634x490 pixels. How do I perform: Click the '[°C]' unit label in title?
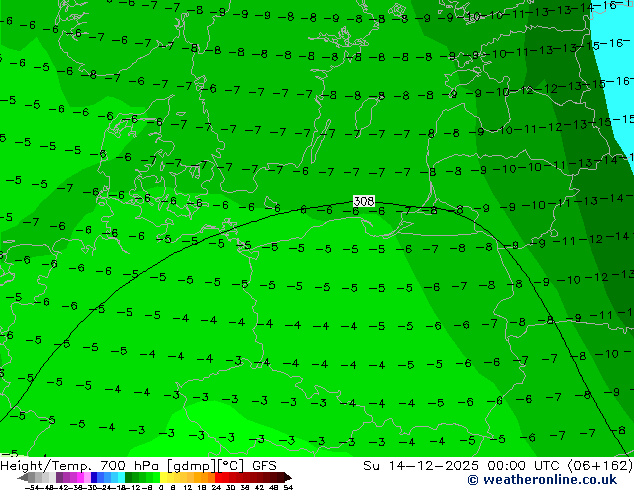231,466
